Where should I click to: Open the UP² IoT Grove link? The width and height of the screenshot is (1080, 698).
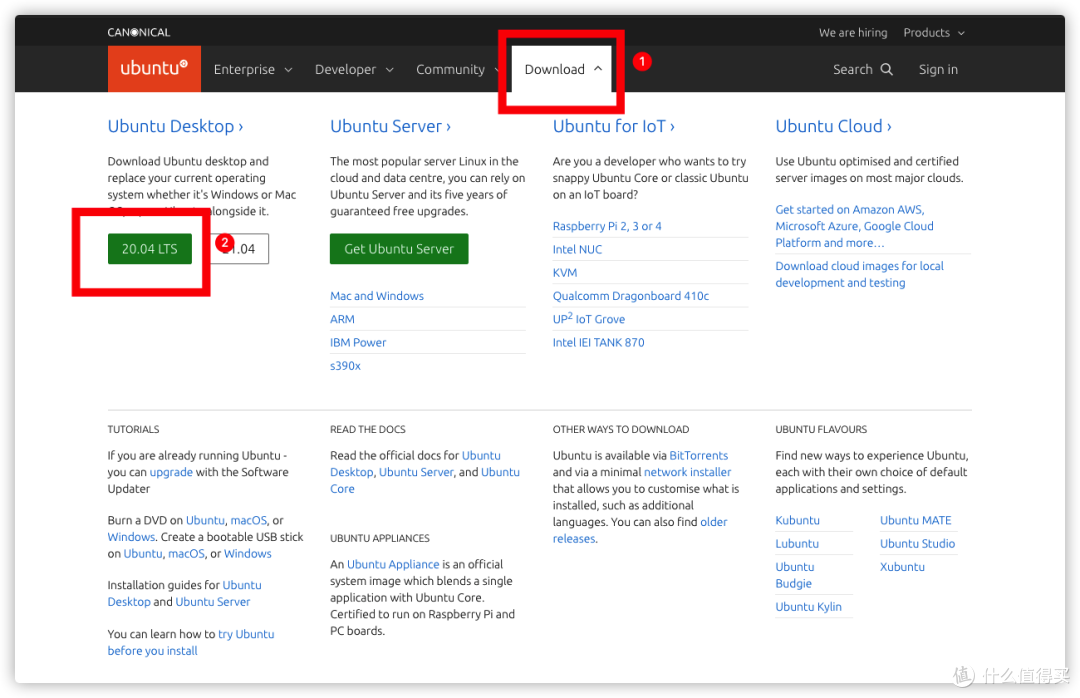point(589,319)
